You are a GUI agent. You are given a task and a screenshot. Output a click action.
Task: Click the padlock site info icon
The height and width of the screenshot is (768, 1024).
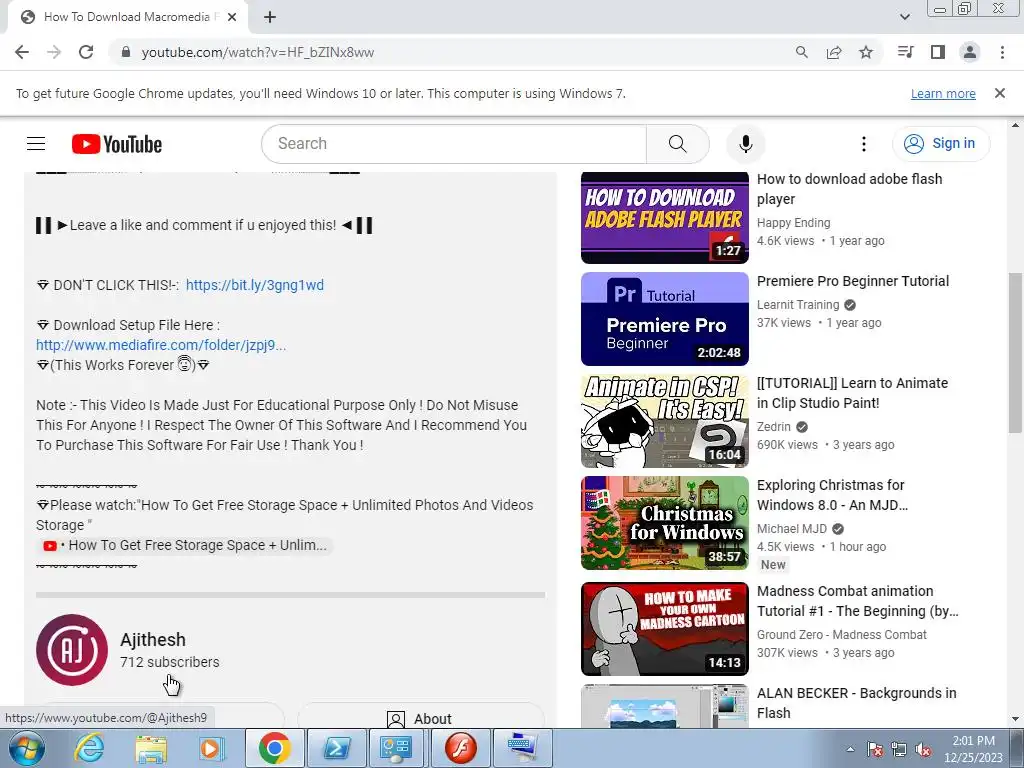coord(126,52)
